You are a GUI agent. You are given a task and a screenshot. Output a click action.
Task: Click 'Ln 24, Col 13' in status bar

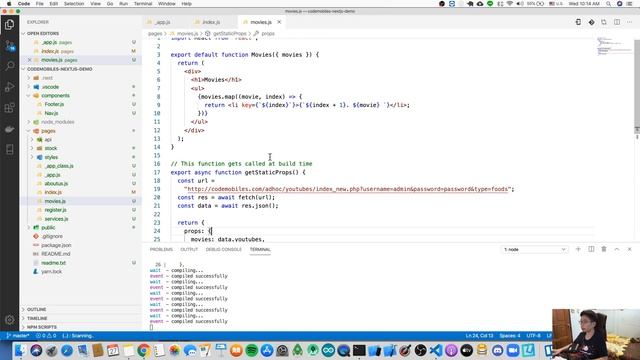point(480,336)
